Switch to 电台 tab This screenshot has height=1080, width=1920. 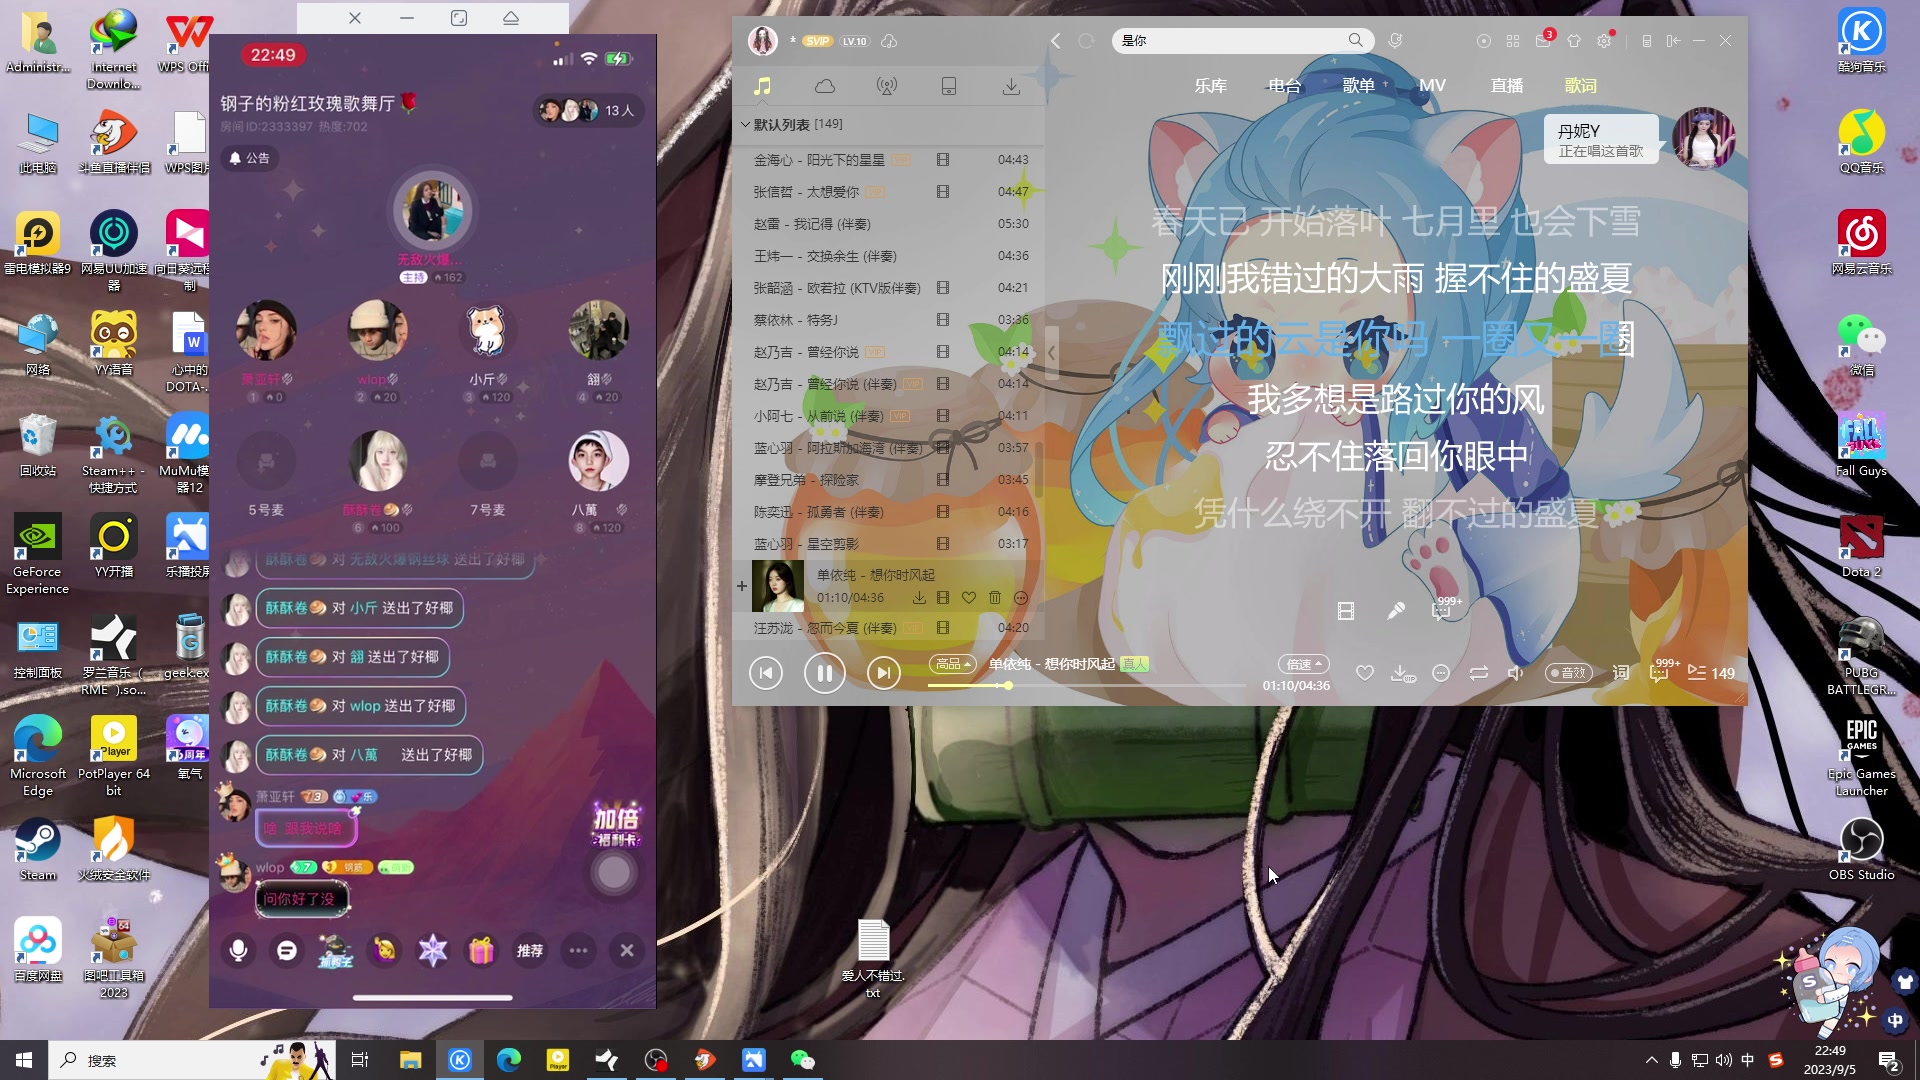1284,86
